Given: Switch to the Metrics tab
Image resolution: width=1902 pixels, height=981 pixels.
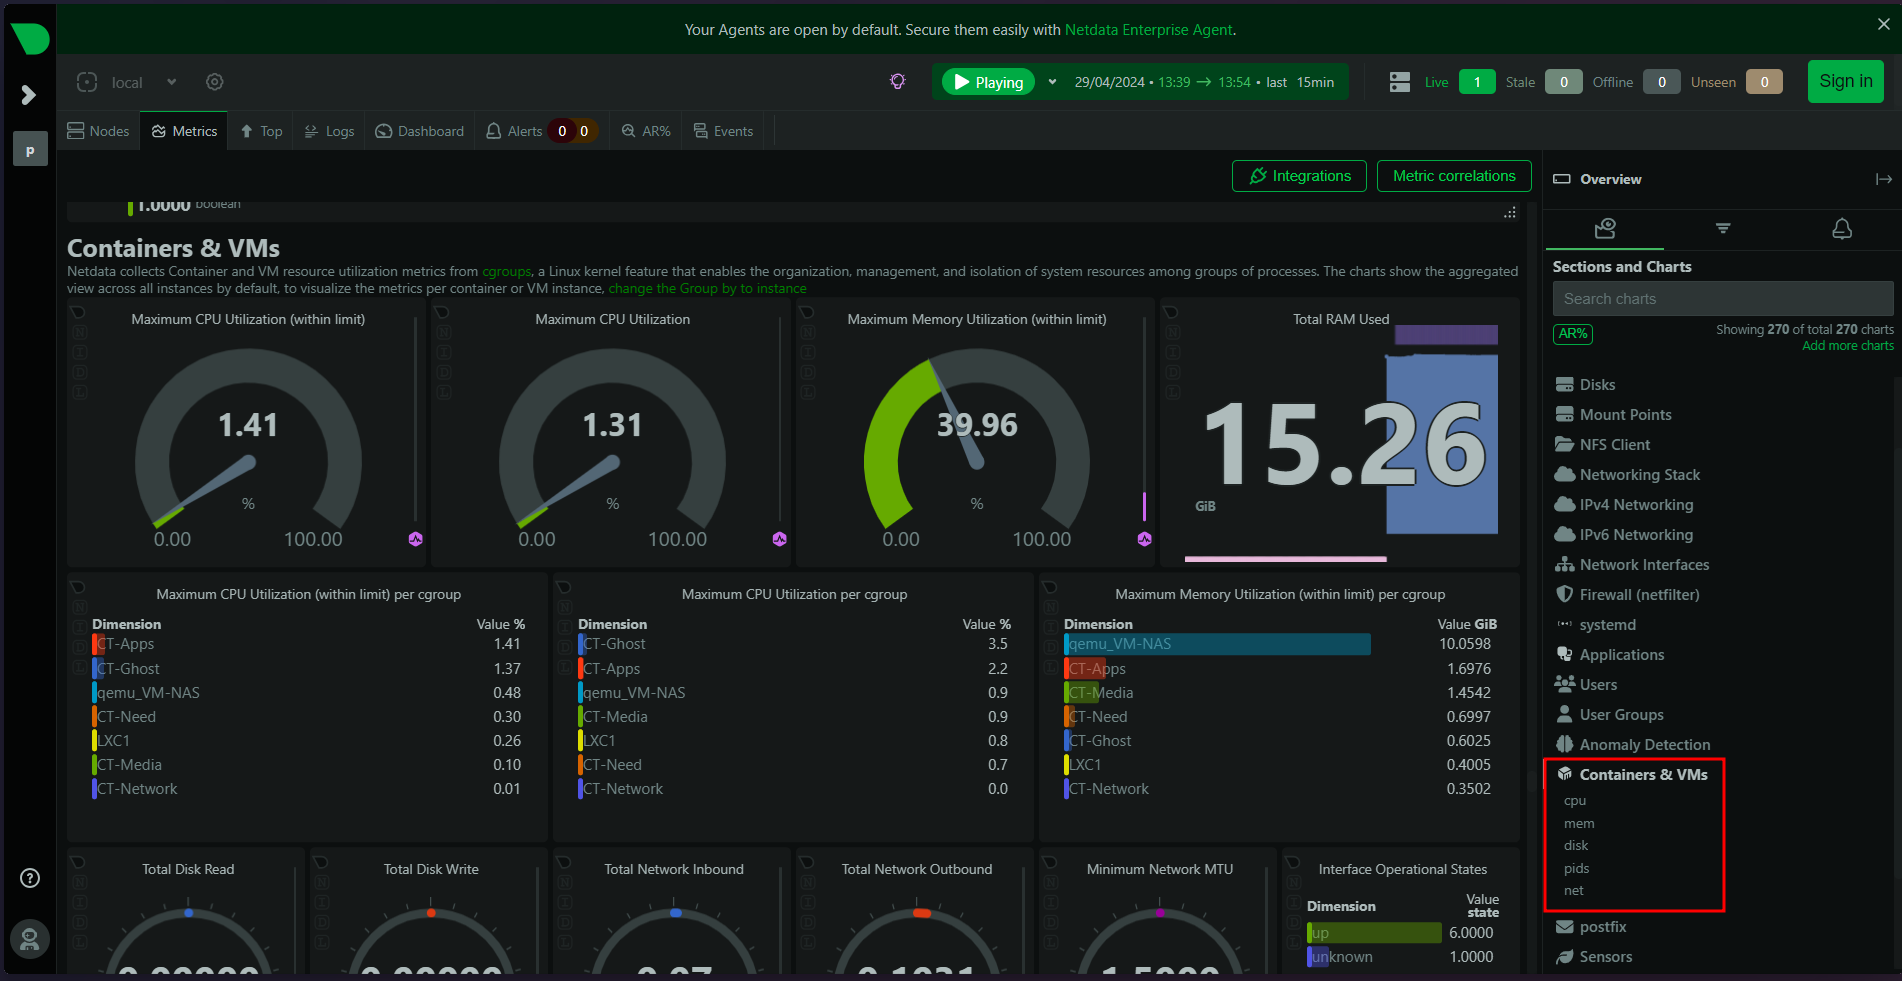Looking at the screenshot, I should point(184,131).
